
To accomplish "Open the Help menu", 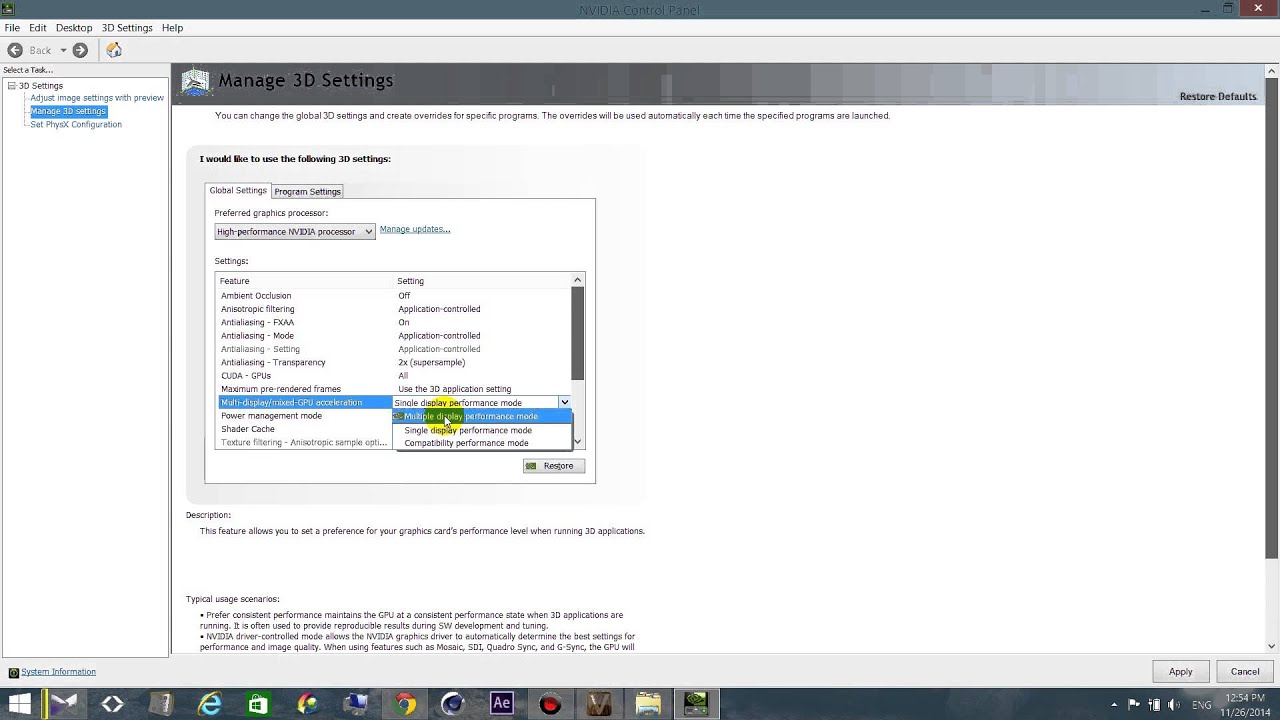I will coord(173,28).
